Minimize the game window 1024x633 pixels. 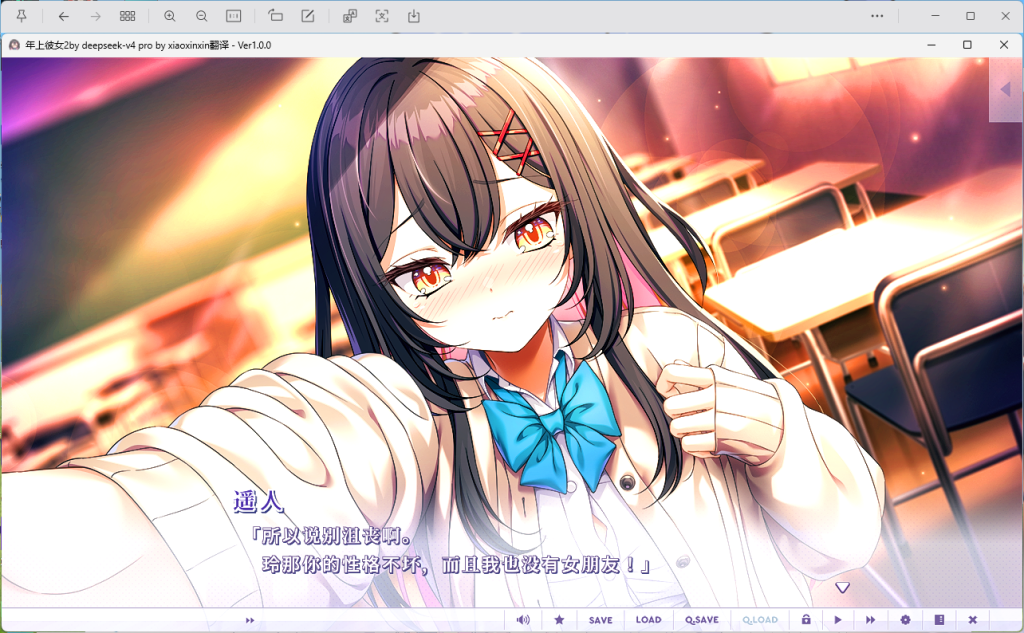coord(931,45)
